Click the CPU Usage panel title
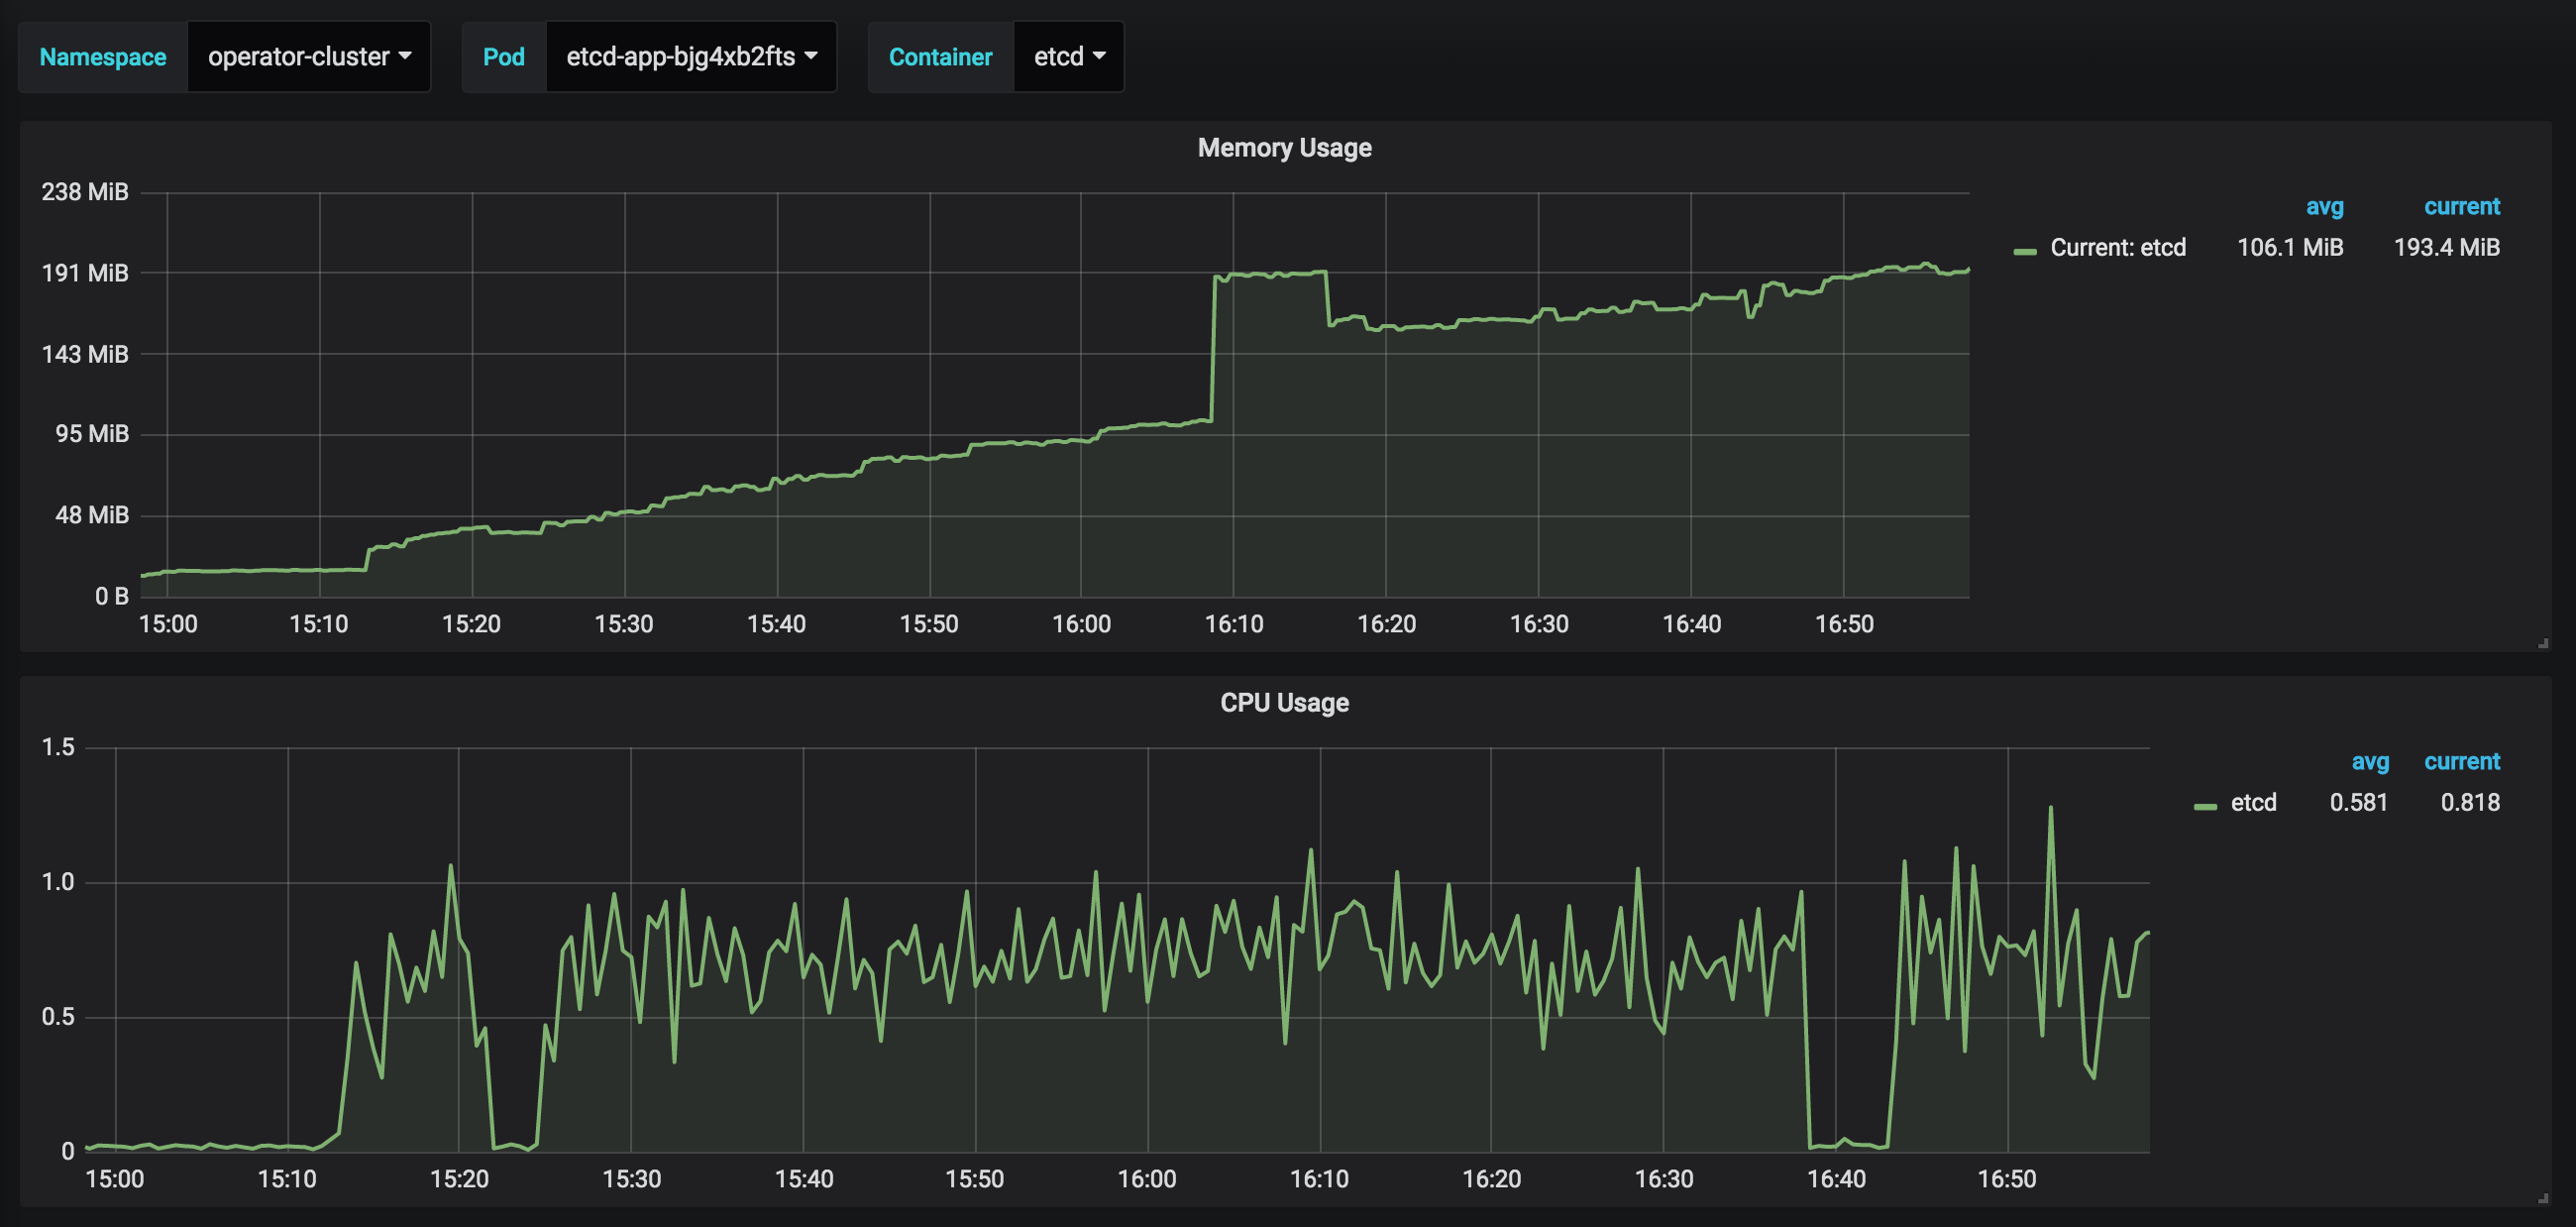The width and height of the screenshot is (2576, 1227). [x=1284, y=703]
